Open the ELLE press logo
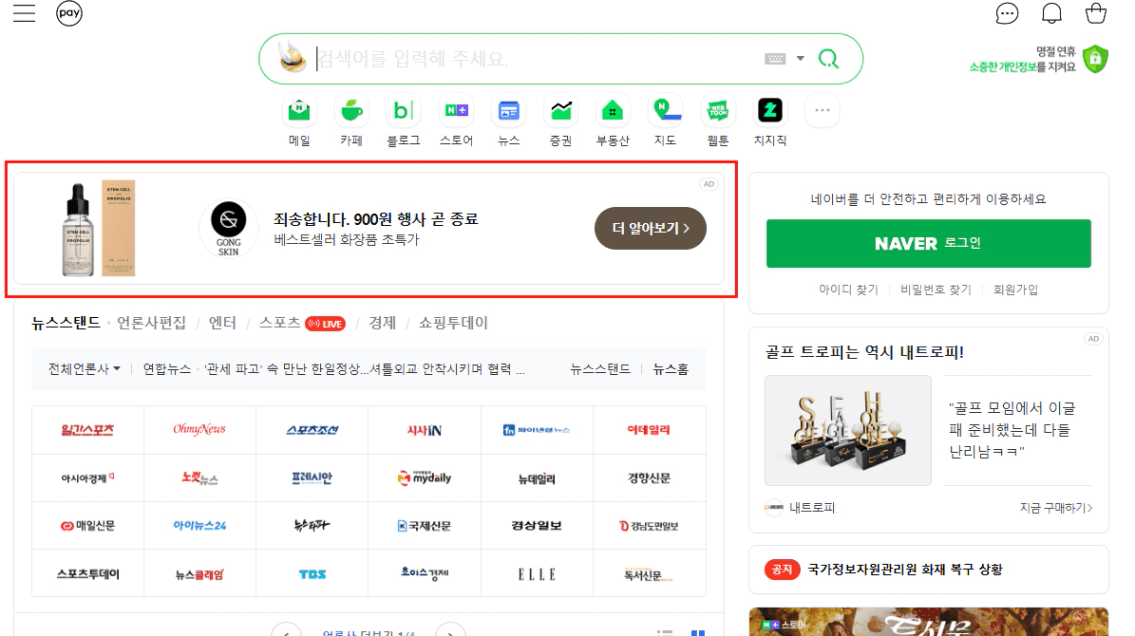The width and height of the screenshot is (1135, 636). tap(536, 574)
